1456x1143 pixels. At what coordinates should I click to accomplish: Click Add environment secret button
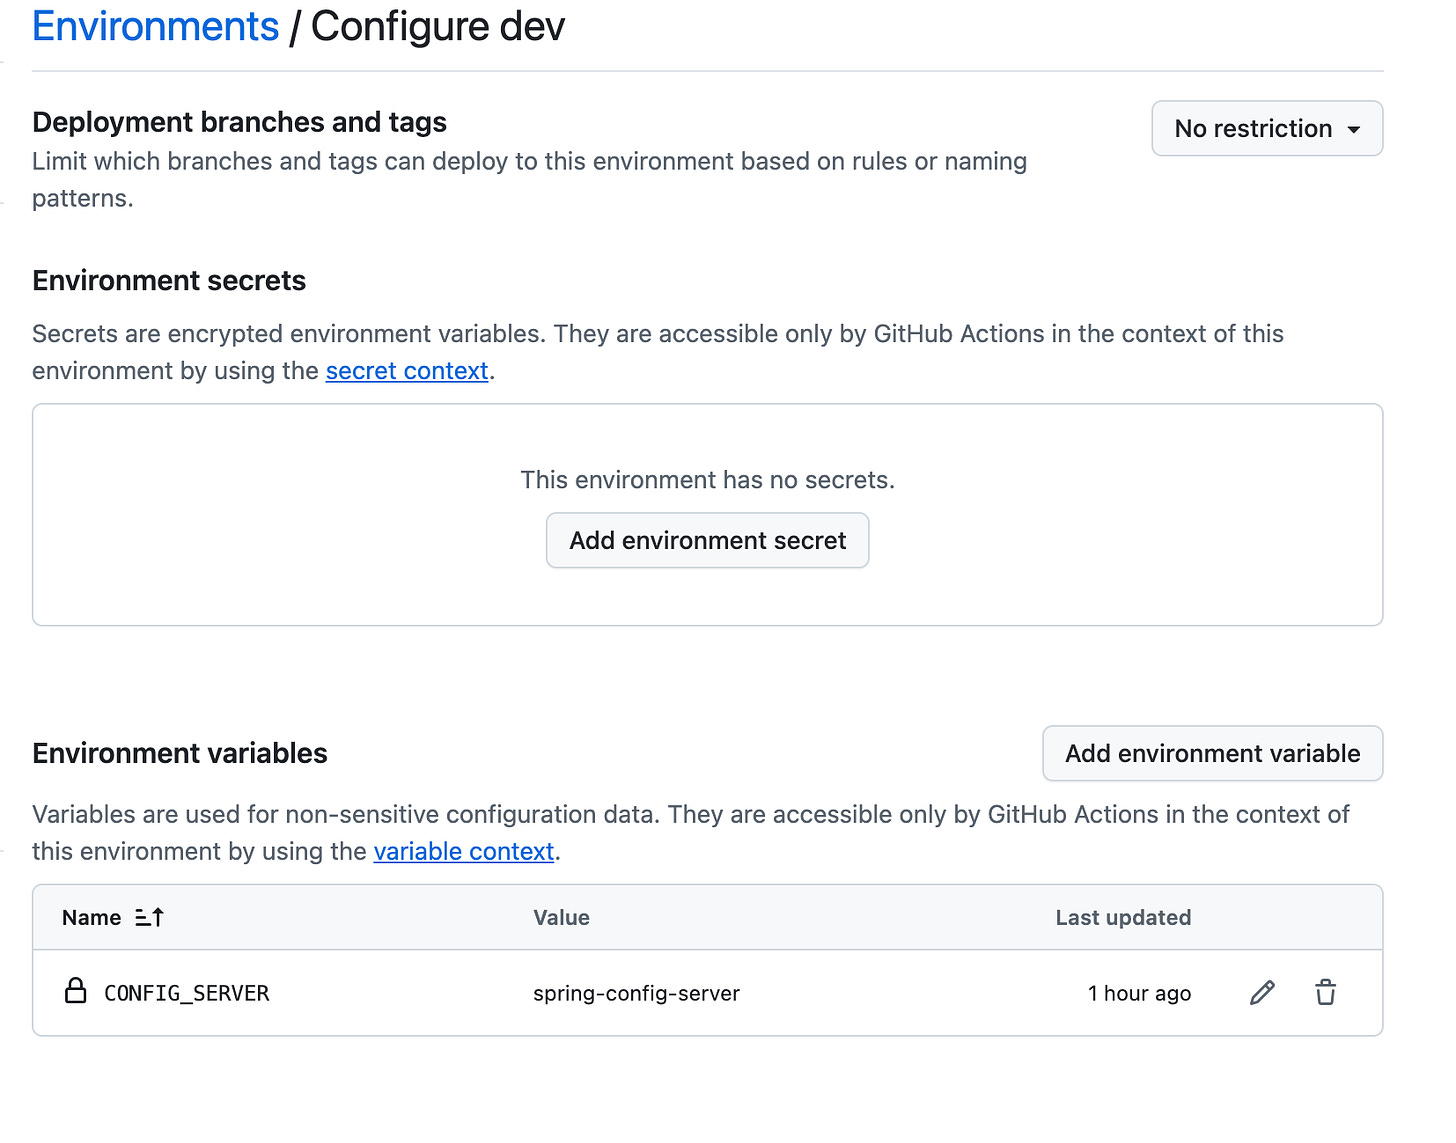point(707,541)
